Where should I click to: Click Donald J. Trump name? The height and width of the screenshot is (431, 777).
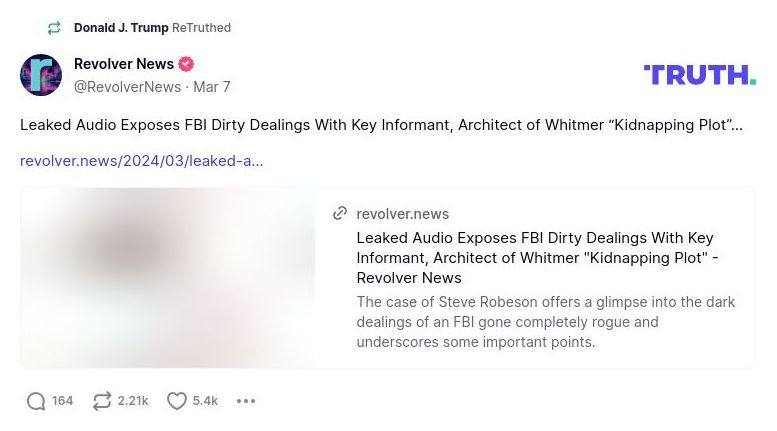(121, 28)
